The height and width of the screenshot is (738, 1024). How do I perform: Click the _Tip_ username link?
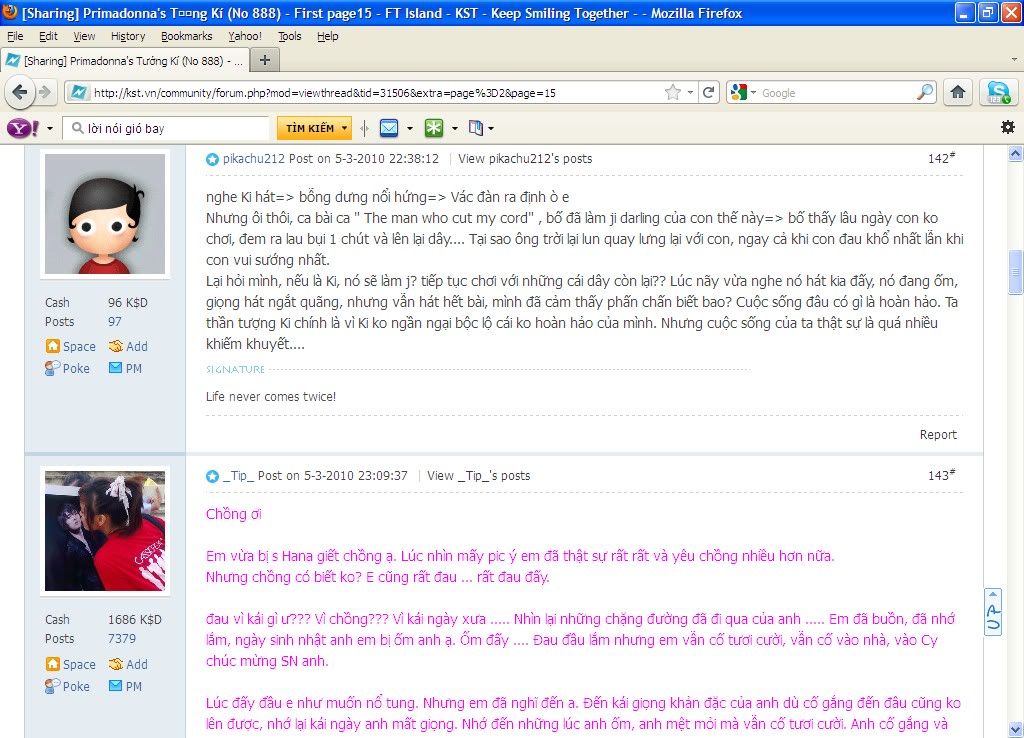[x=238, y=476]
